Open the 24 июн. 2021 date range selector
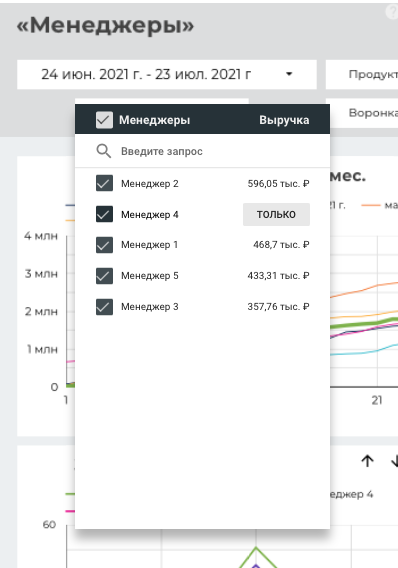Viewport: 398px width, 568px height. point(167,74)
